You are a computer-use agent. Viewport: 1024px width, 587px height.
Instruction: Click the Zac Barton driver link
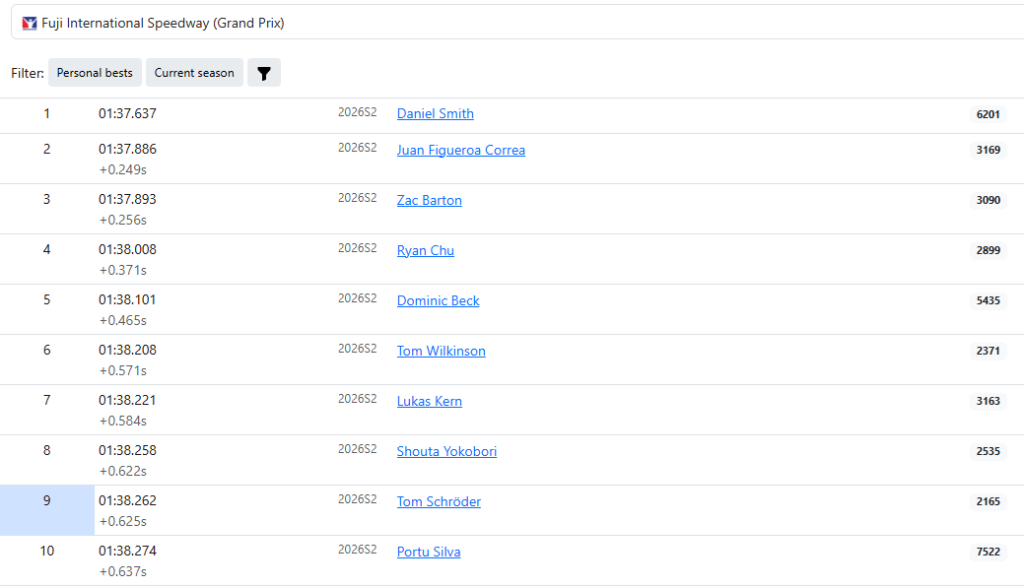pyautogui.click(x=429, y=200)
